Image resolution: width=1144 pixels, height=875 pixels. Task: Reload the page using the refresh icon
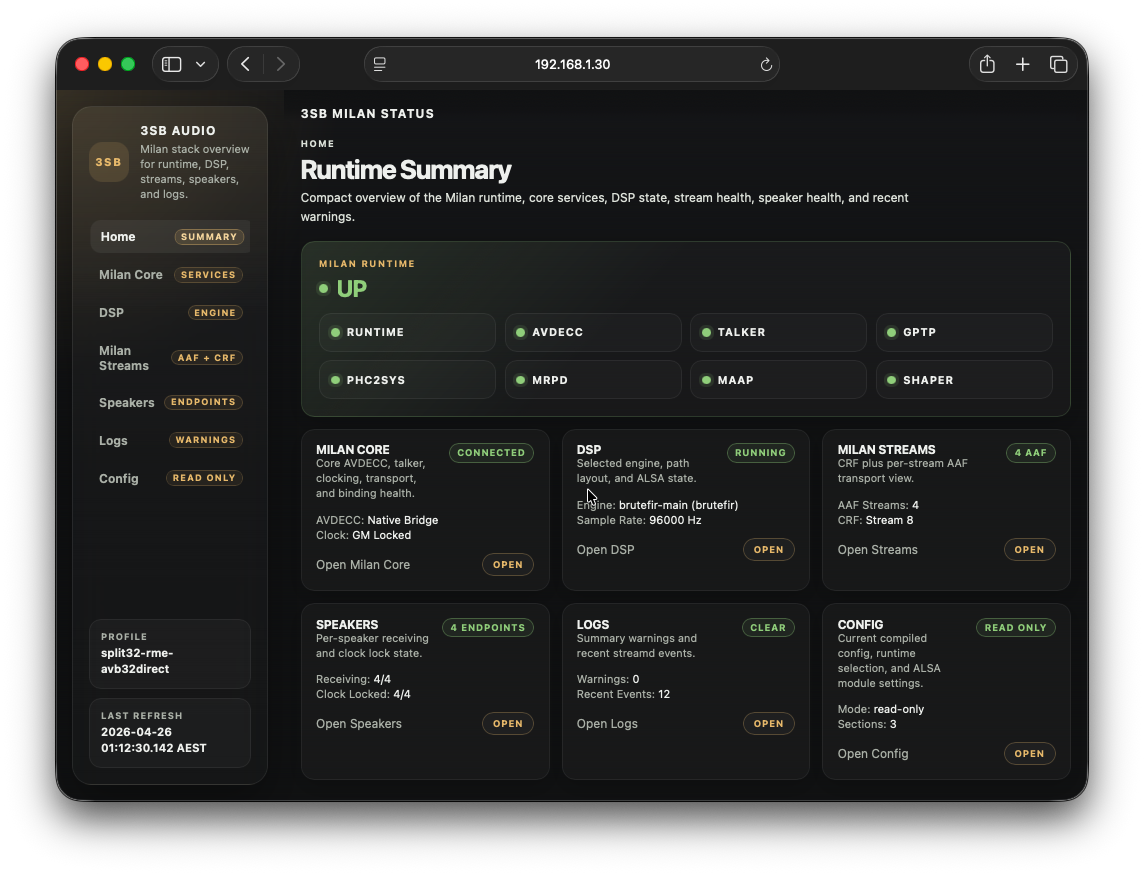point(766,64)
